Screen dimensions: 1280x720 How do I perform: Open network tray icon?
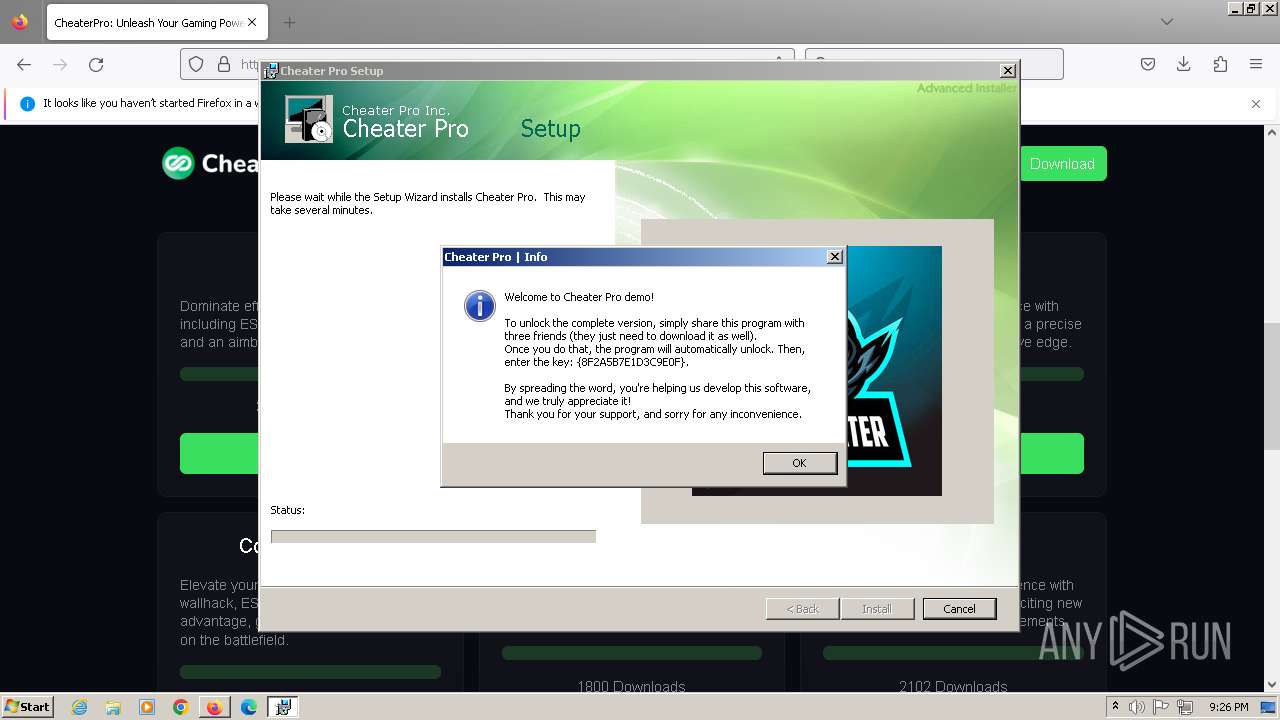point(1184,707)
